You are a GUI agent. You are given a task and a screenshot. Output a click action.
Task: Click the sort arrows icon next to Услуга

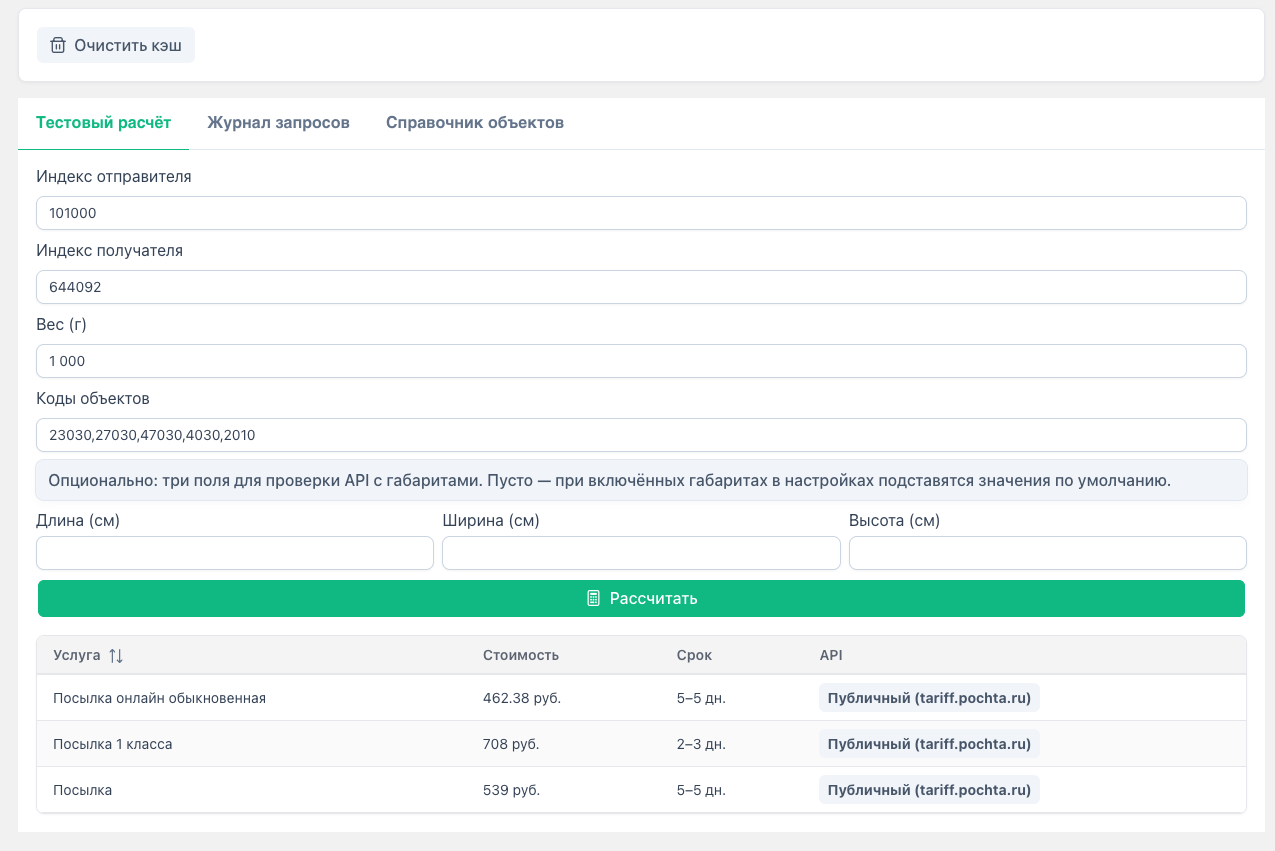(x=116, y=656)
